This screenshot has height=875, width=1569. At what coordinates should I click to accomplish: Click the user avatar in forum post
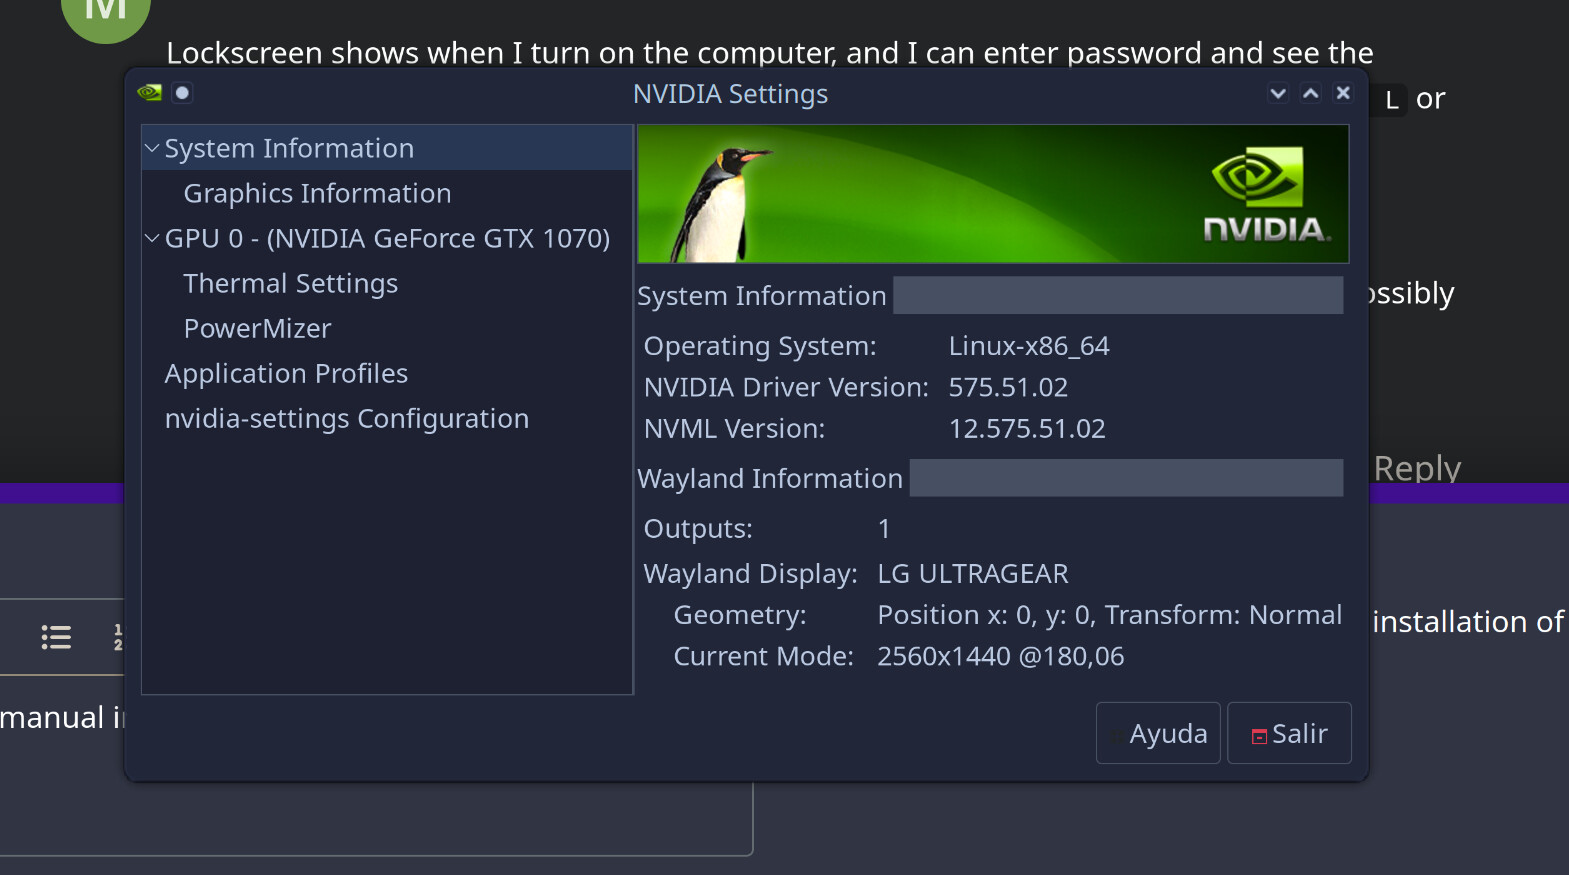click(106, 14)
